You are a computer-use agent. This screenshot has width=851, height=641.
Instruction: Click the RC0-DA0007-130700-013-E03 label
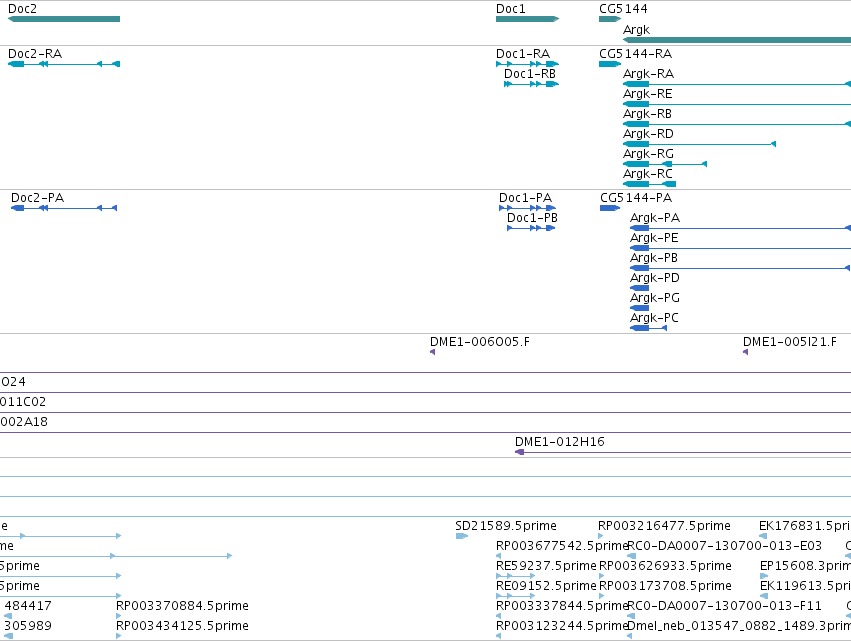point(725,546)
